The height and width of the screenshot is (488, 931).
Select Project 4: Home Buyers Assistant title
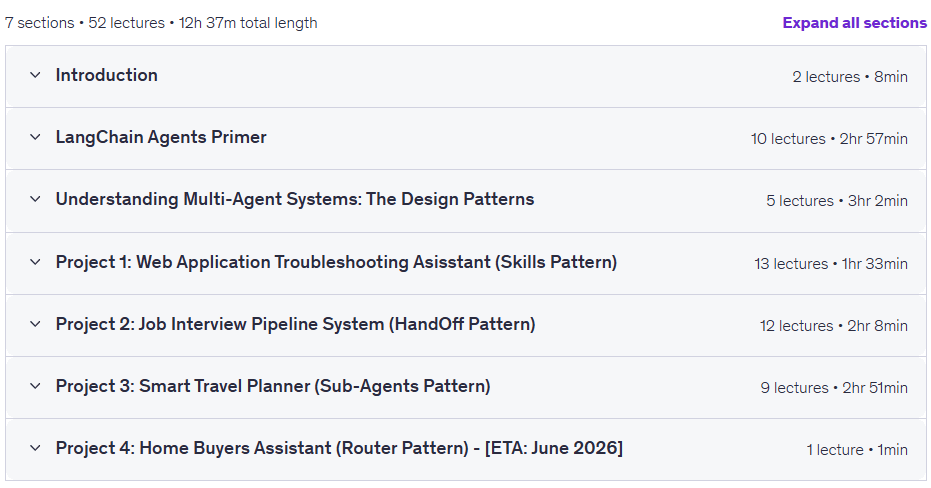(339, 448)
